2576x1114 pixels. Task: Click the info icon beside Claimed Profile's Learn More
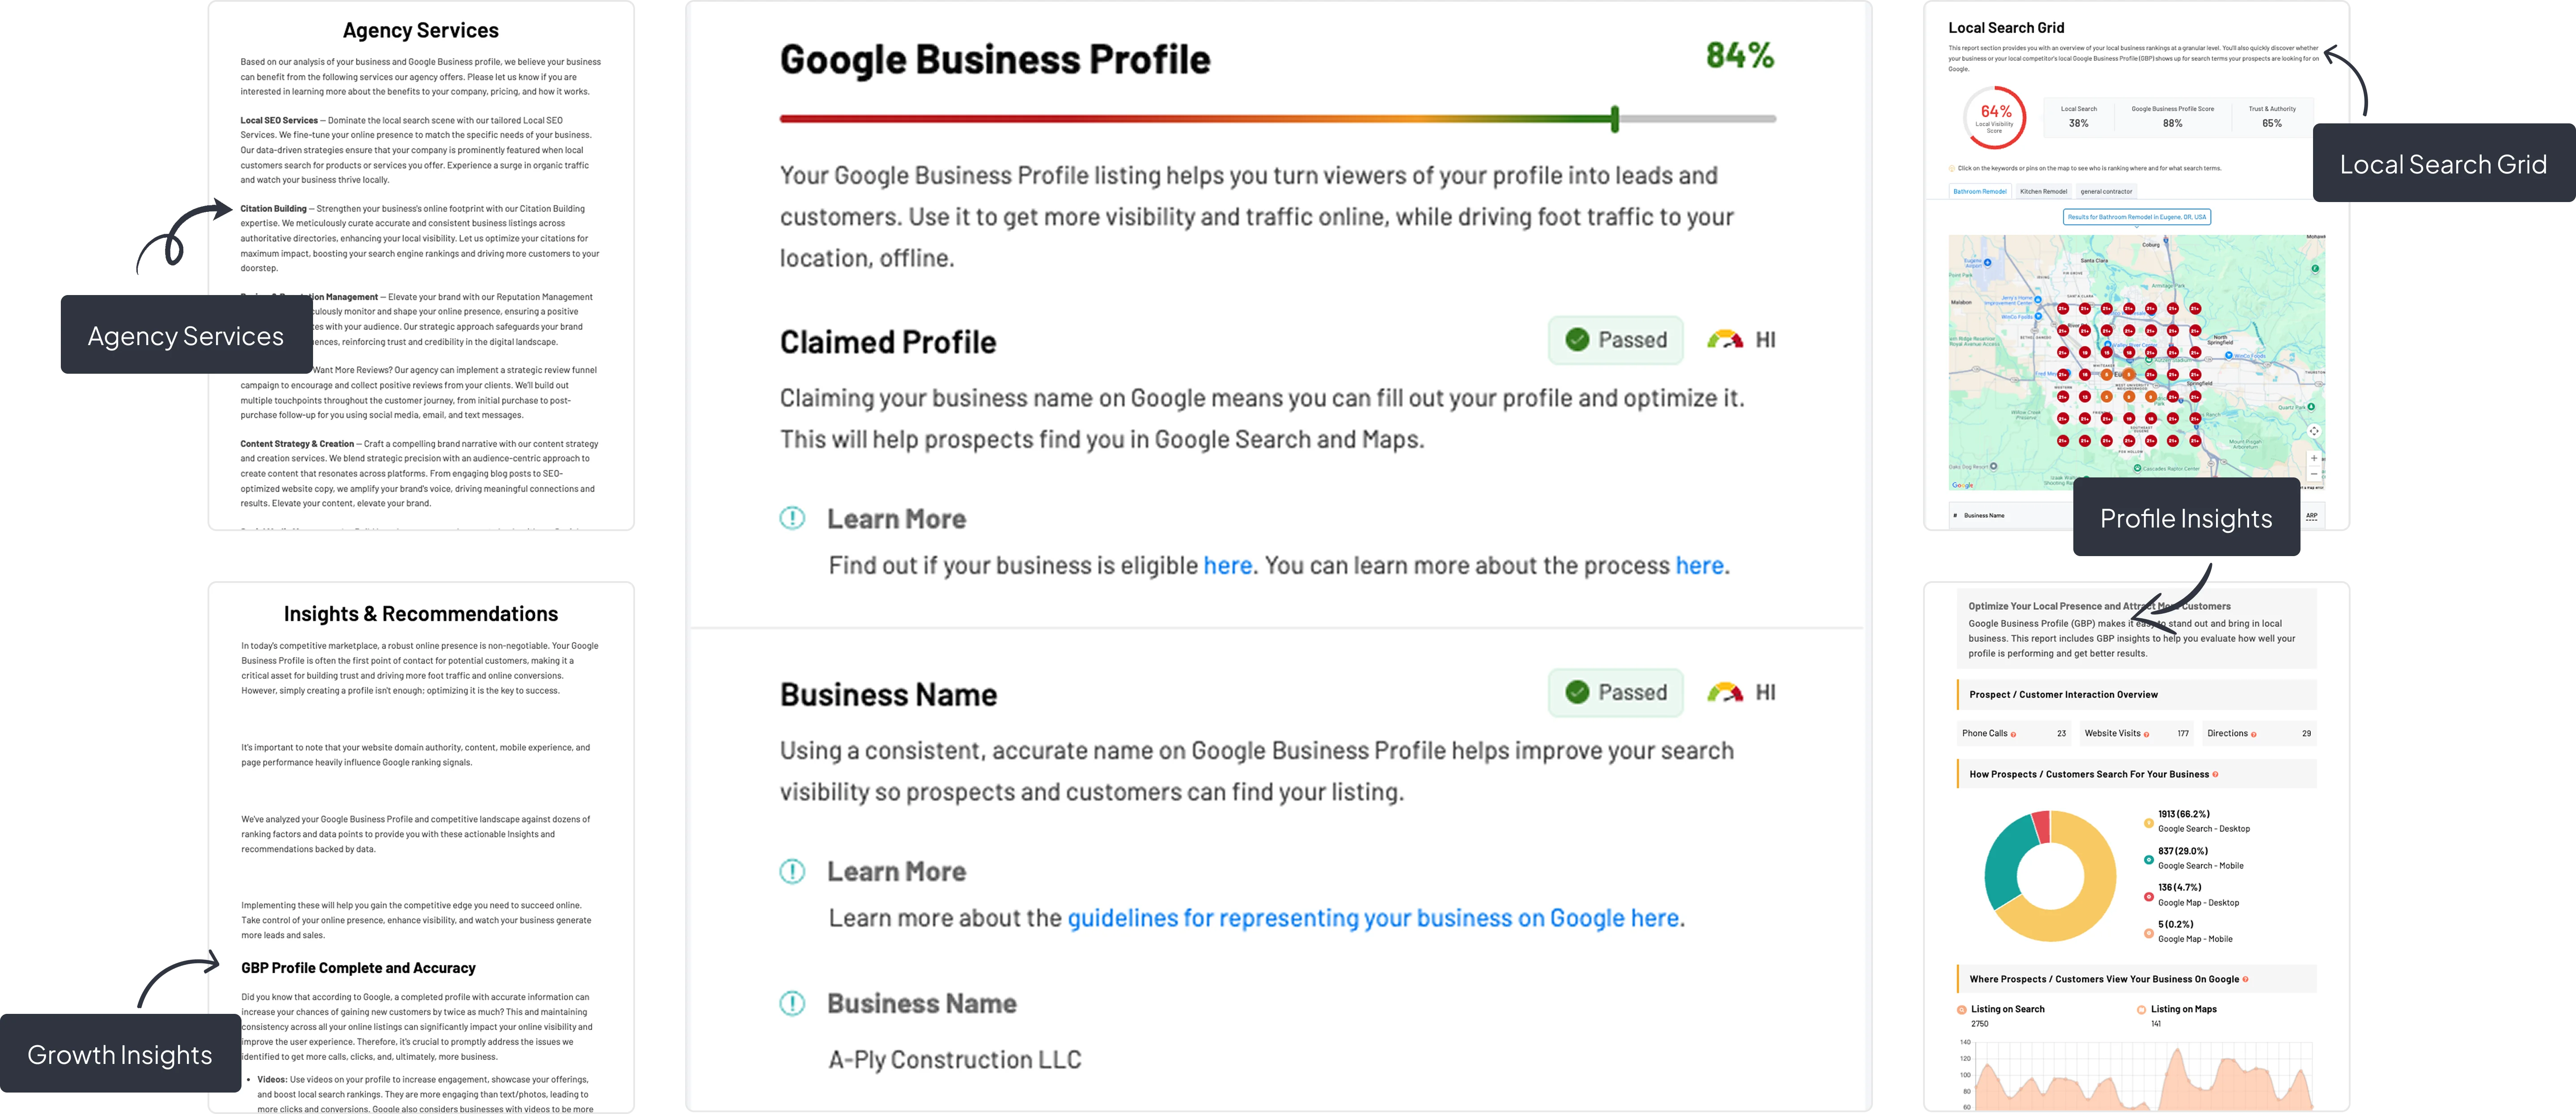[792, 518]
